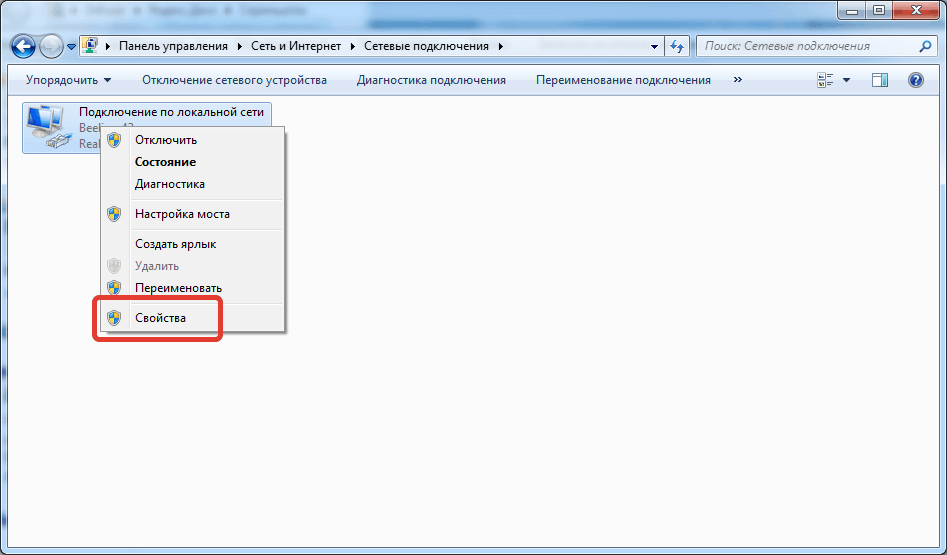Show more toolbar commands via » chevron
This screenshot has height=555, width=947.
tap(738, 80)
